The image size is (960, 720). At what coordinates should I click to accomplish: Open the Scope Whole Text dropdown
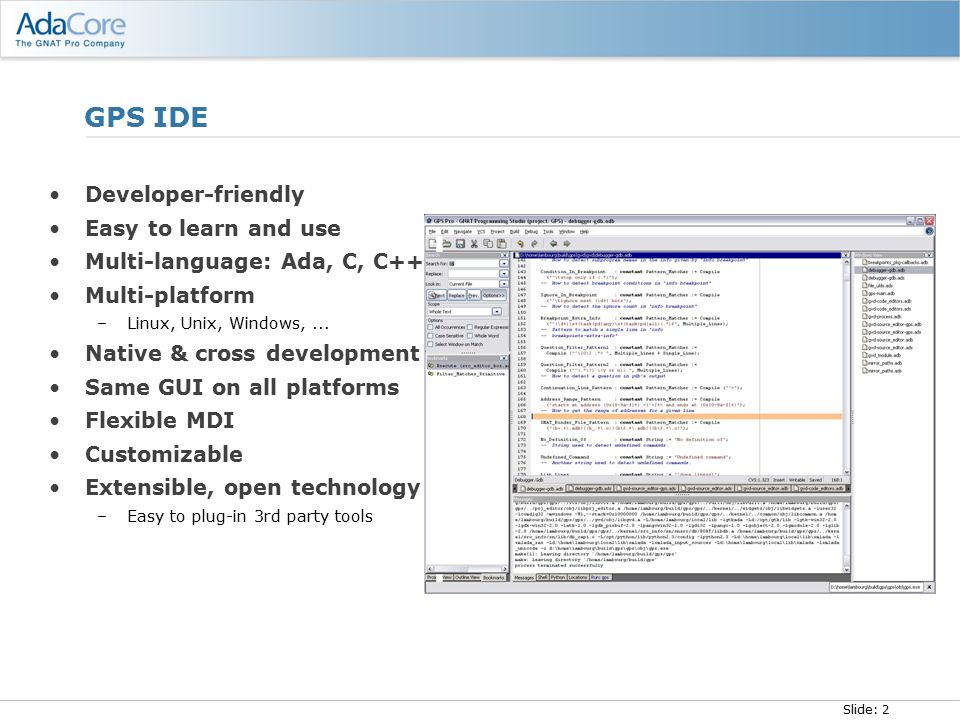(497, 312)
